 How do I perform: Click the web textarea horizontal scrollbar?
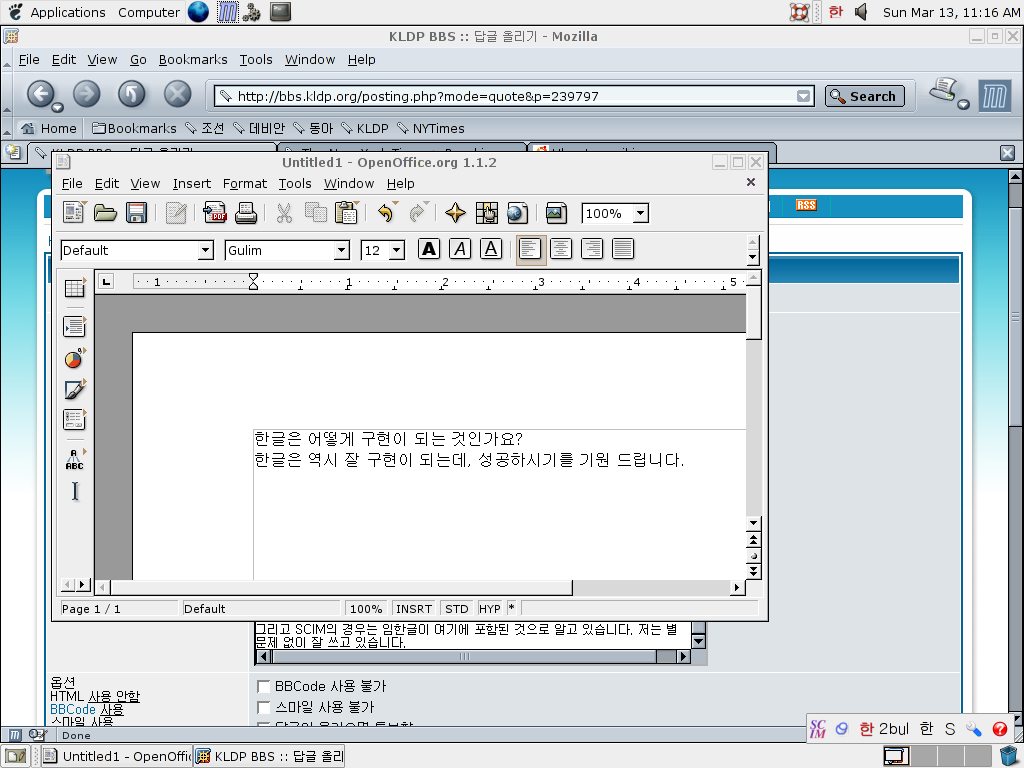473,656
